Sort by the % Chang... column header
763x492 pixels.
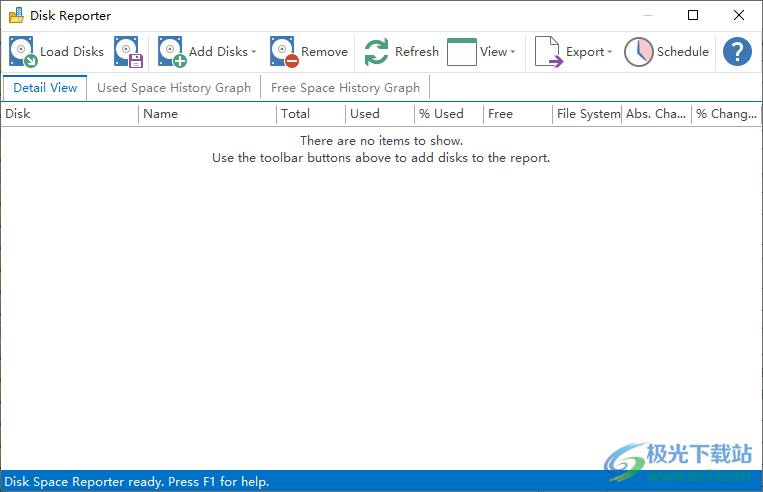727,114
